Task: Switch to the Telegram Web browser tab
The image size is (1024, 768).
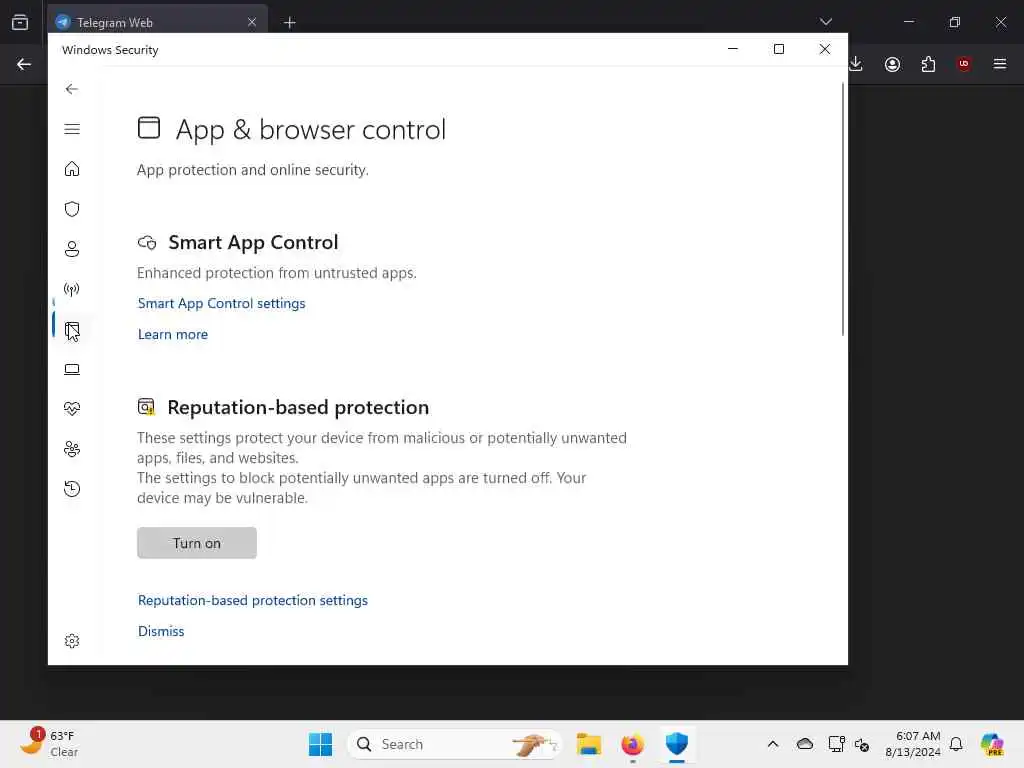Action: tap(157, 22)
